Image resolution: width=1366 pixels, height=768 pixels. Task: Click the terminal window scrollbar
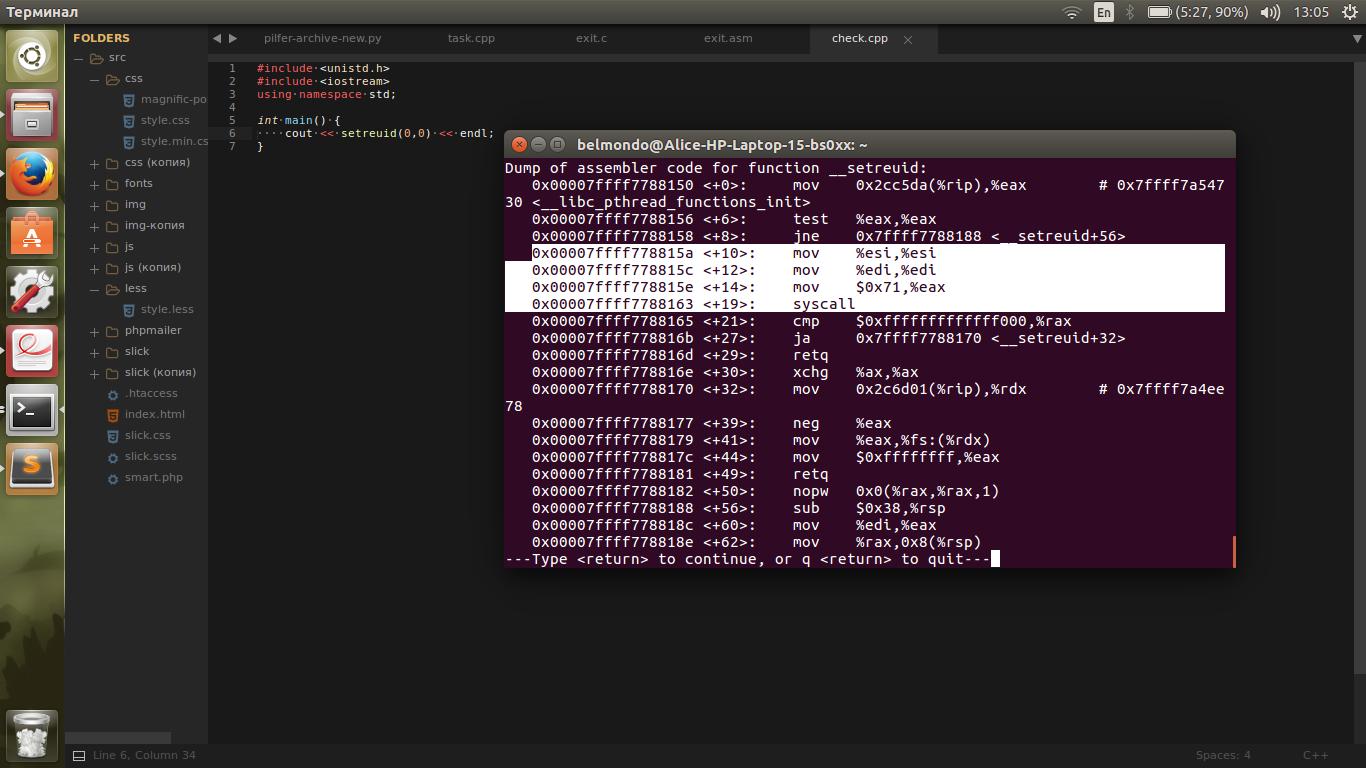pyautogui.click(x=1233, y=551)
